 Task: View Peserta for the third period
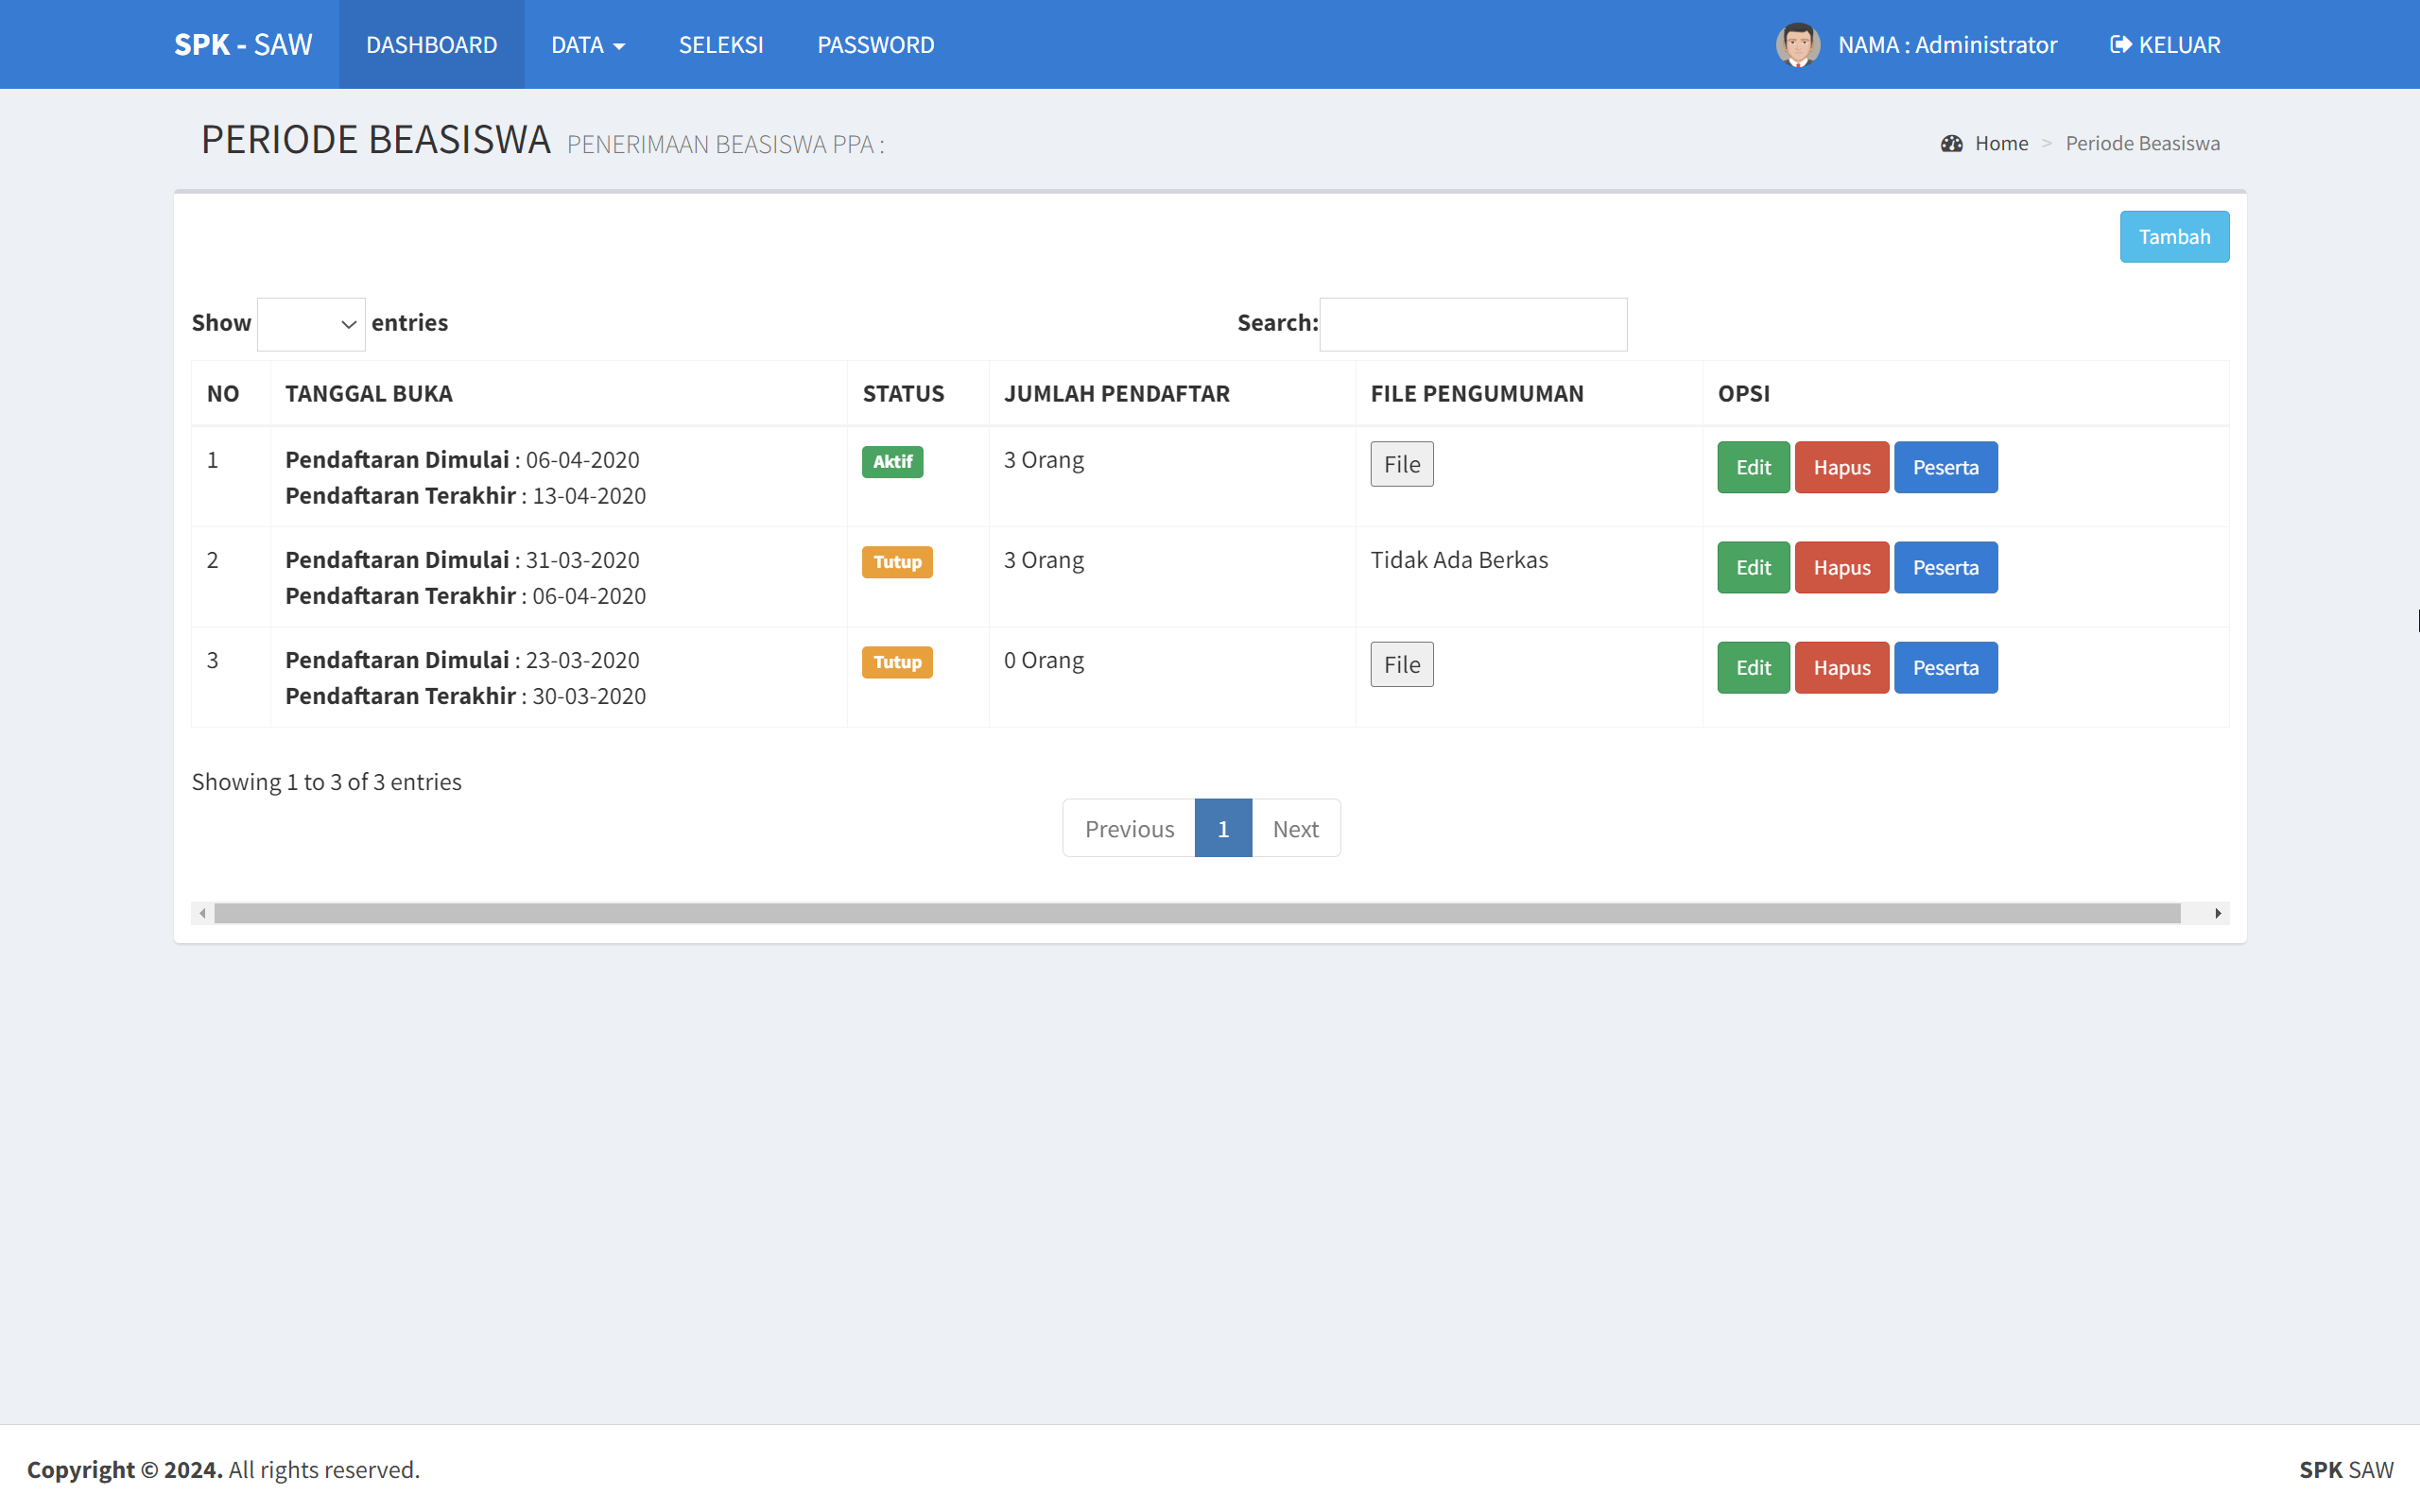click(1945, 667)
